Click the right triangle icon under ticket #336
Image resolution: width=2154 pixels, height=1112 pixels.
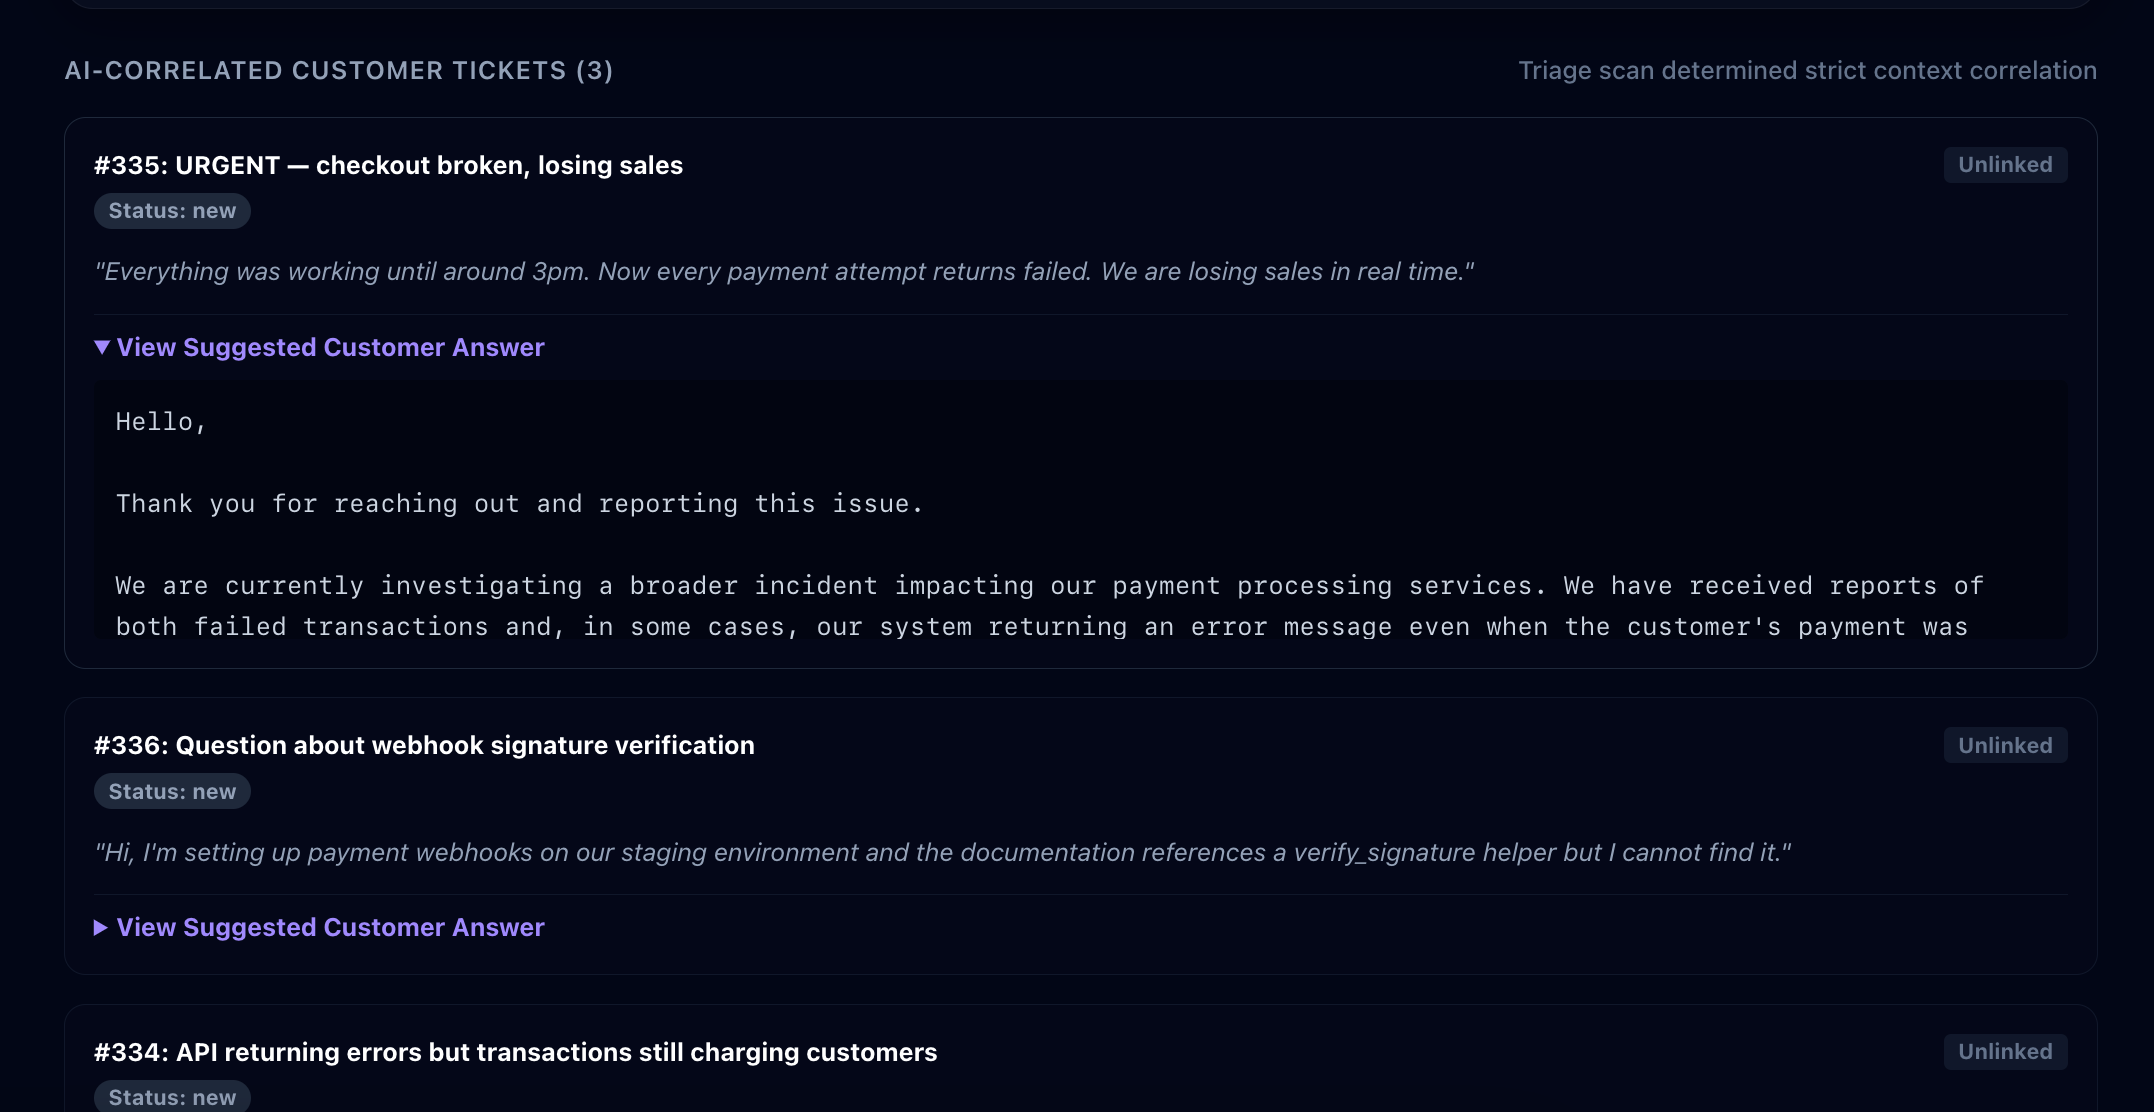101,928
